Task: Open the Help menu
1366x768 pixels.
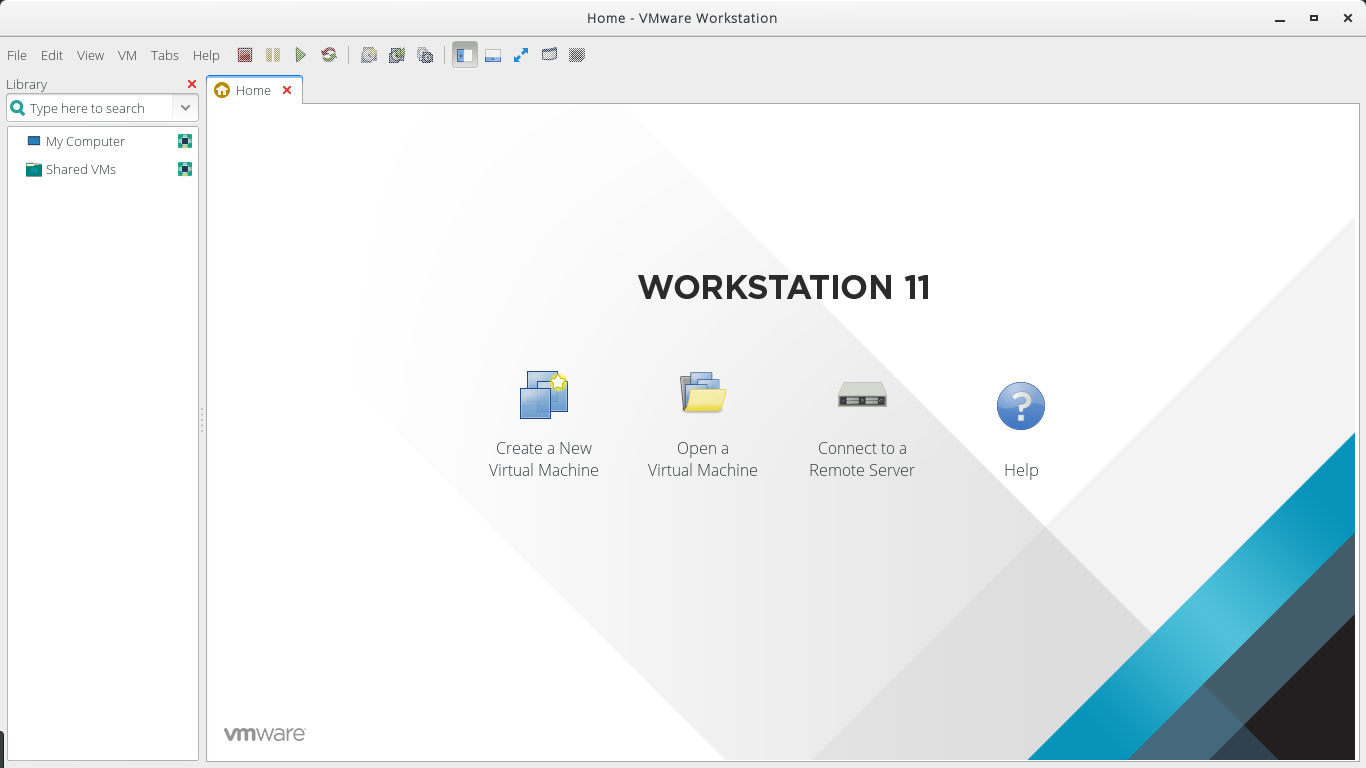Action: click(206, 55)
